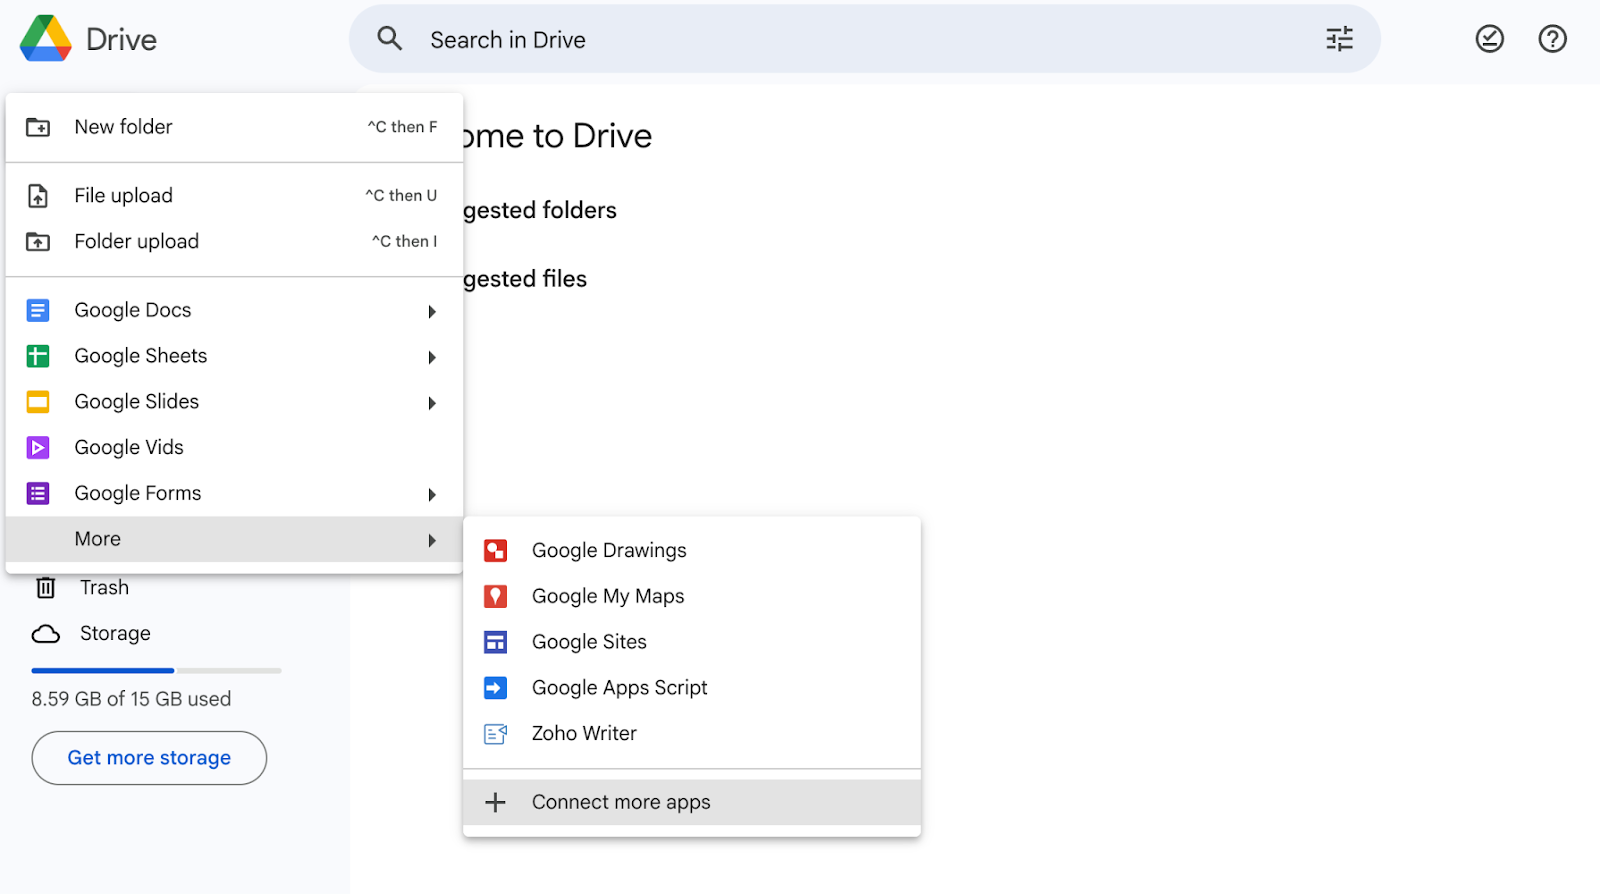The height and width of the screenshot is (894, 1600).
Task: Select Google Forms menu entry
Action: click(234, 494)
